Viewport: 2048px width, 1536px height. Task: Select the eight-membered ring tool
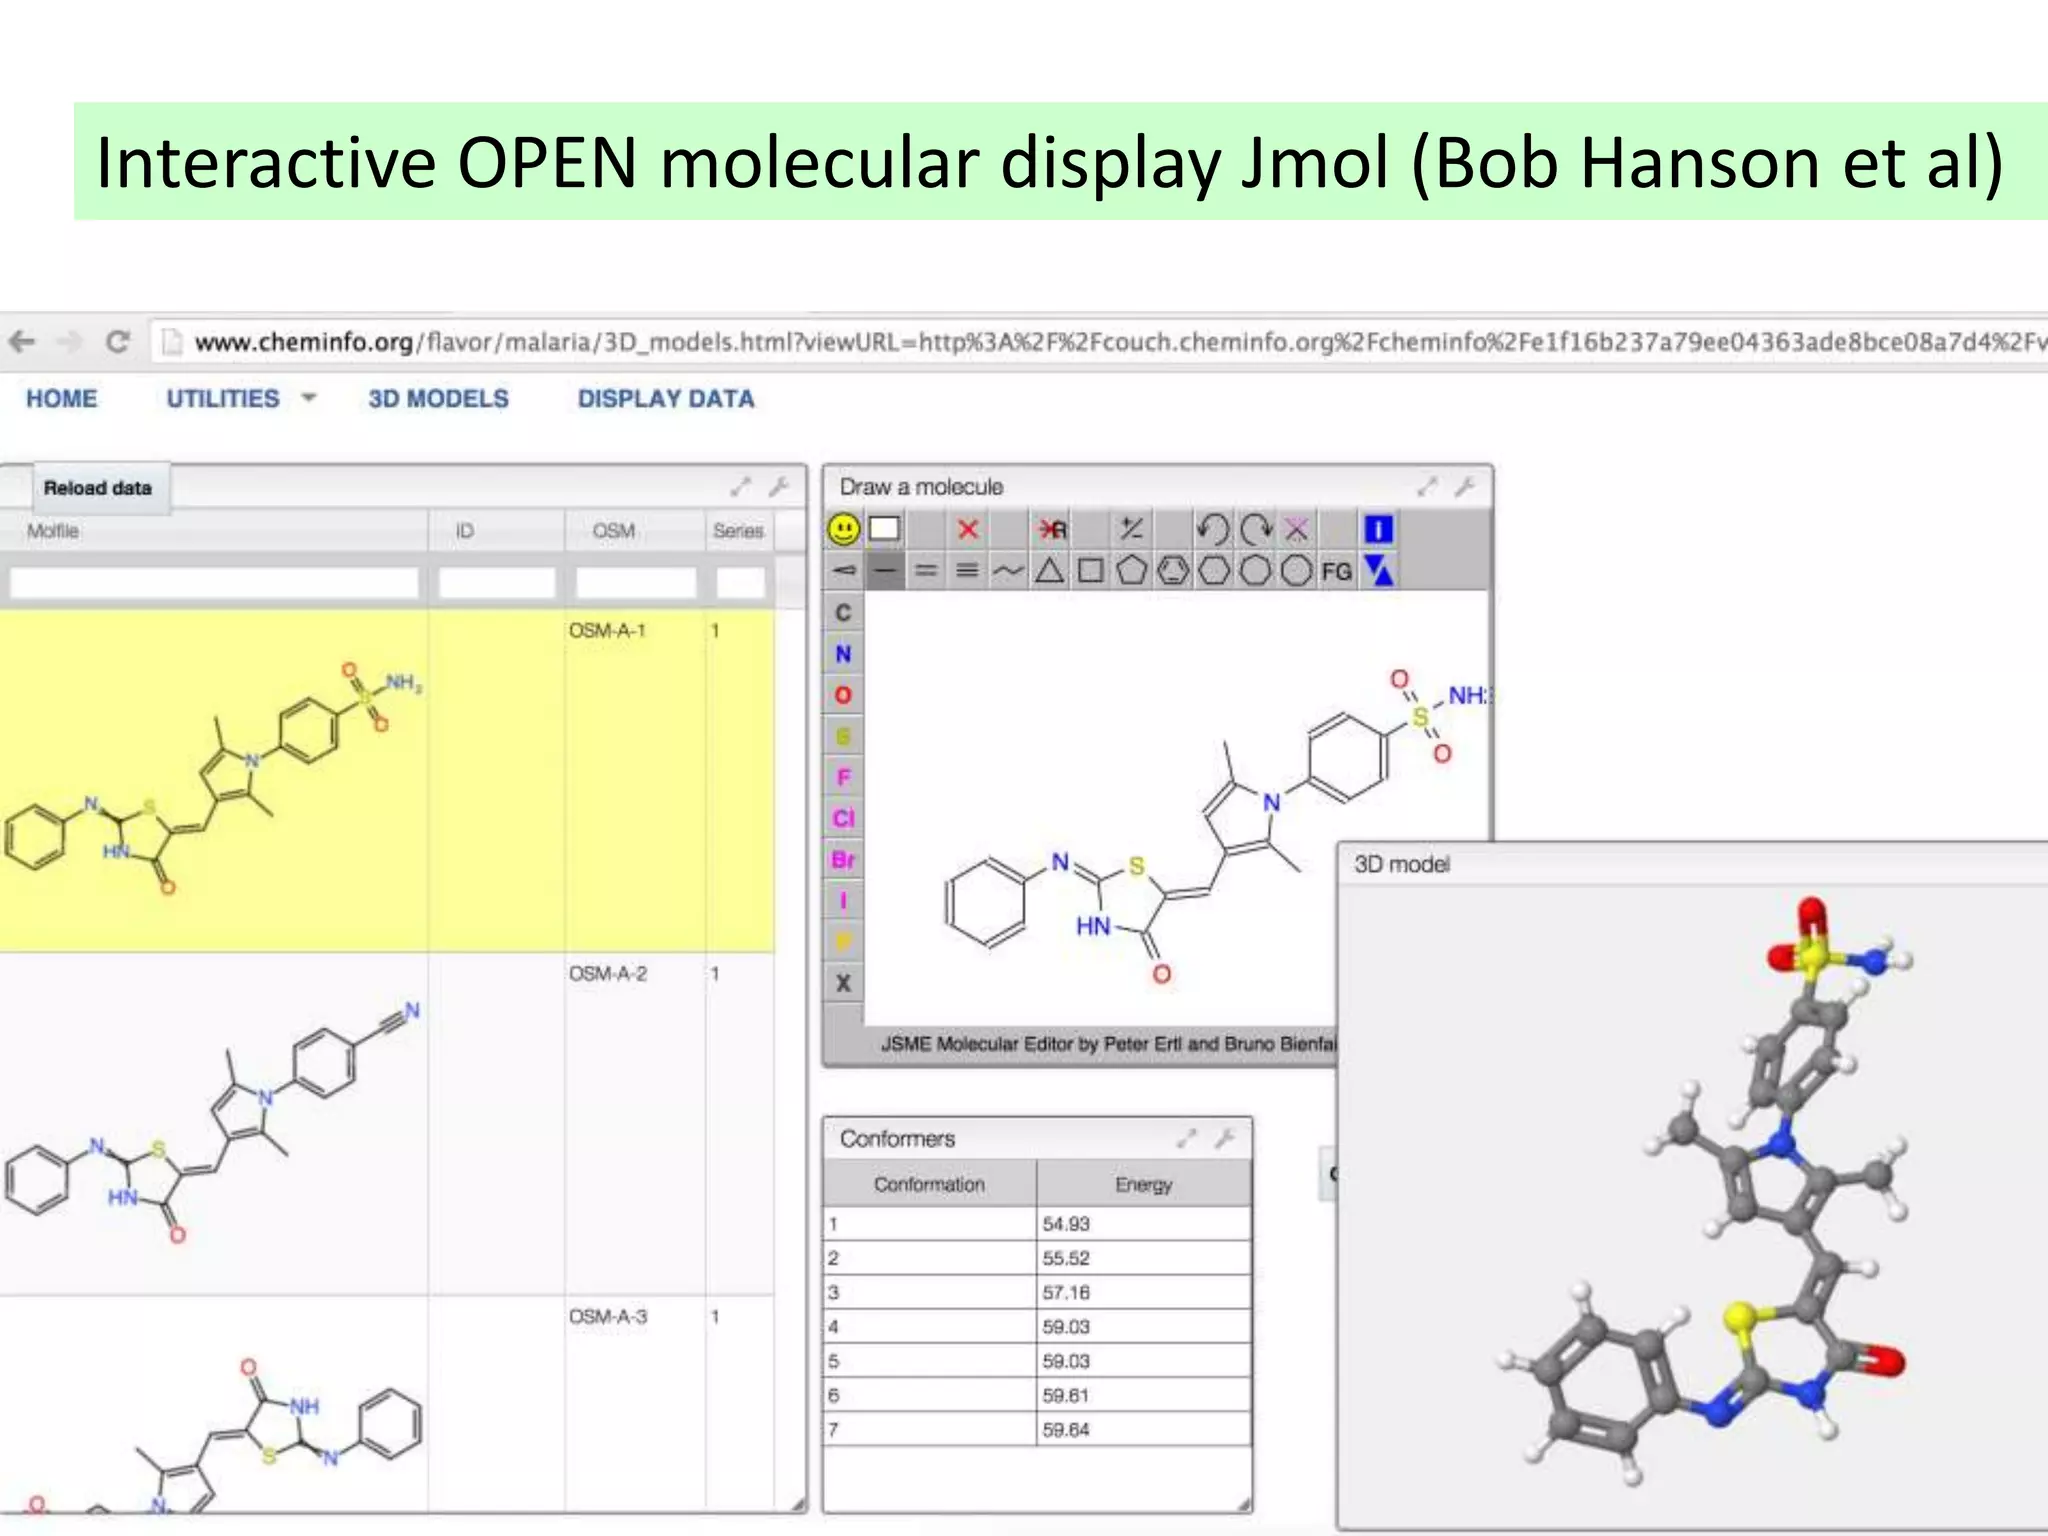click(x=1296, y=571)
